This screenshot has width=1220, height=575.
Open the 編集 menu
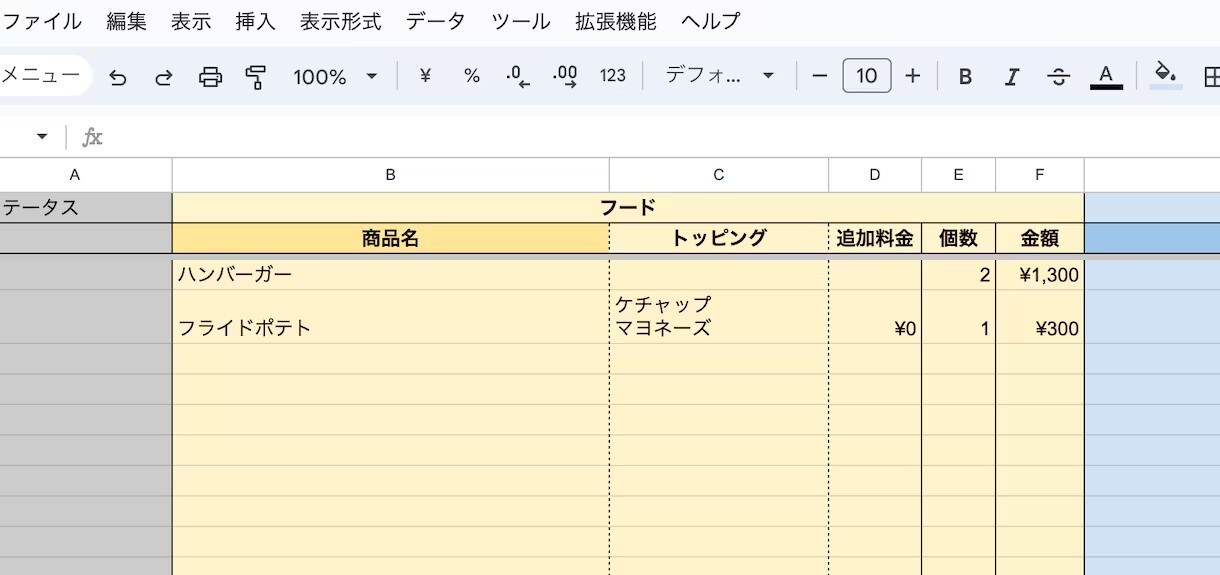pos(127,21)
